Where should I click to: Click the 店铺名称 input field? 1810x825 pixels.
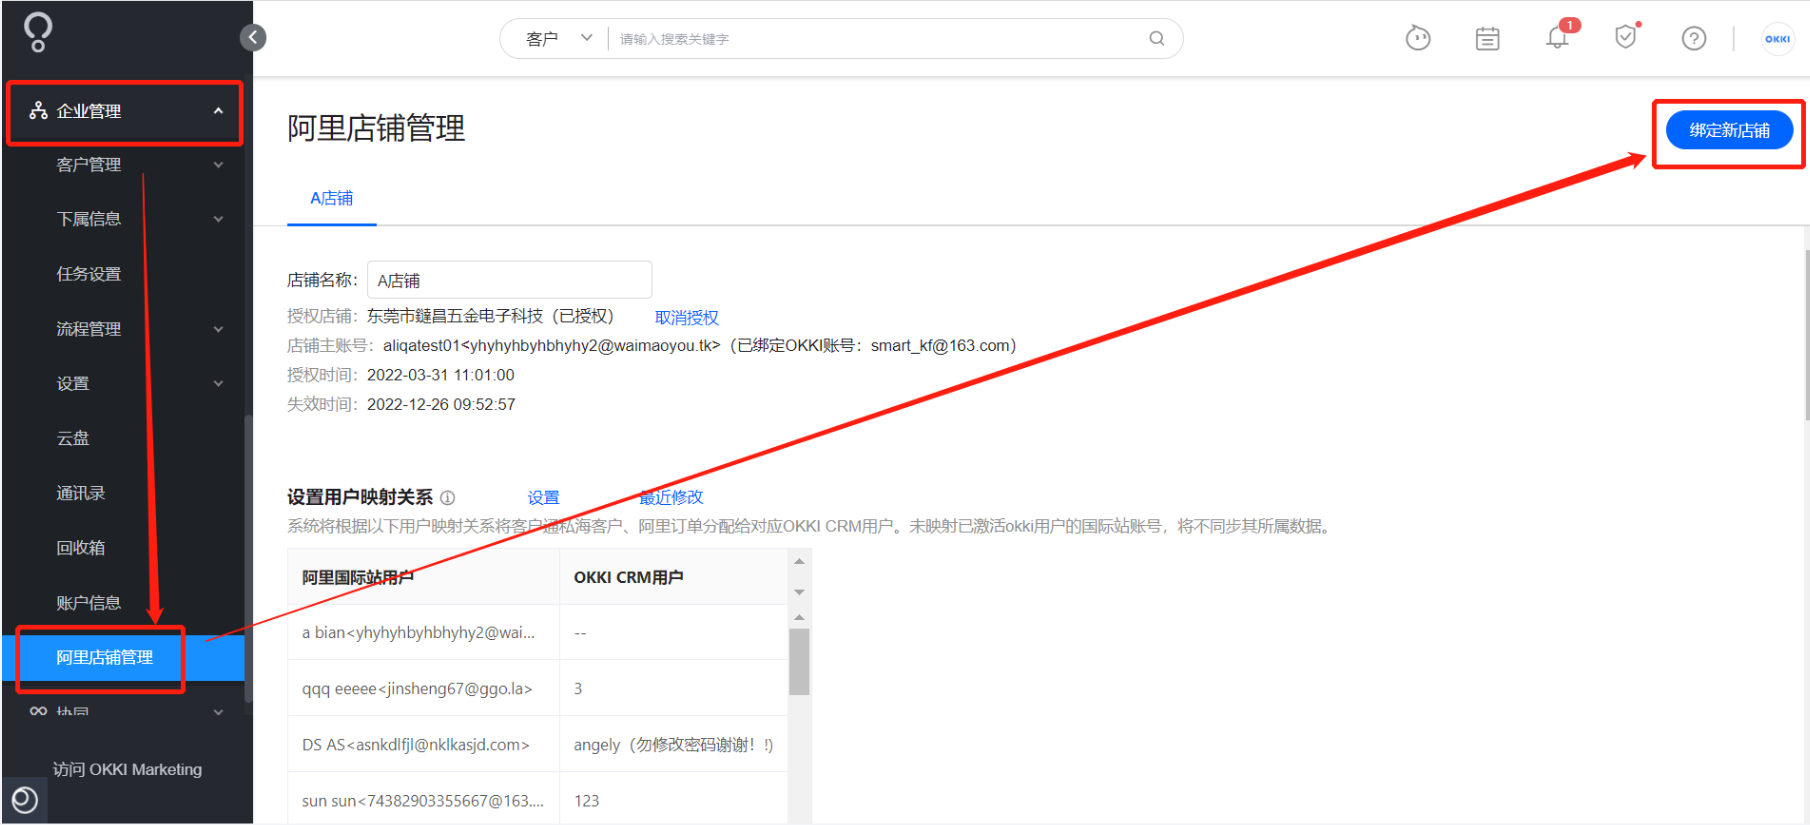[x=510, y=280]
